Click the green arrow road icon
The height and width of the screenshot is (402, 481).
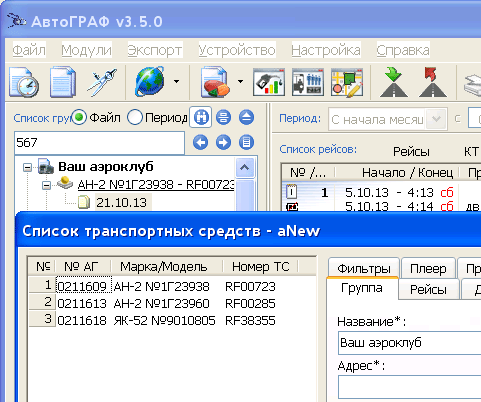pos(394,82)
